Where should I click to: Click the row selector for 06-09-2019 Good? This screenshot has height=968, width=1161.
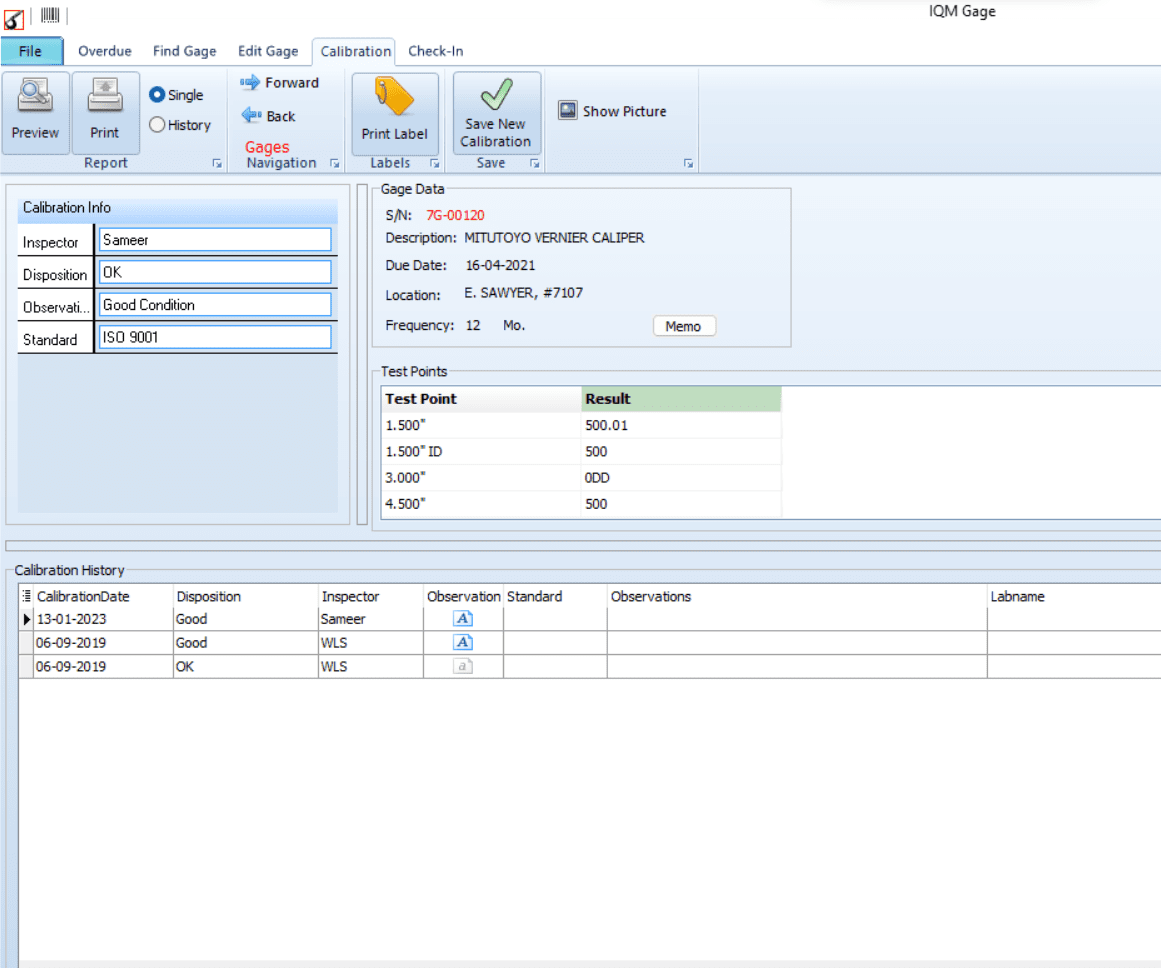[26, 642]
